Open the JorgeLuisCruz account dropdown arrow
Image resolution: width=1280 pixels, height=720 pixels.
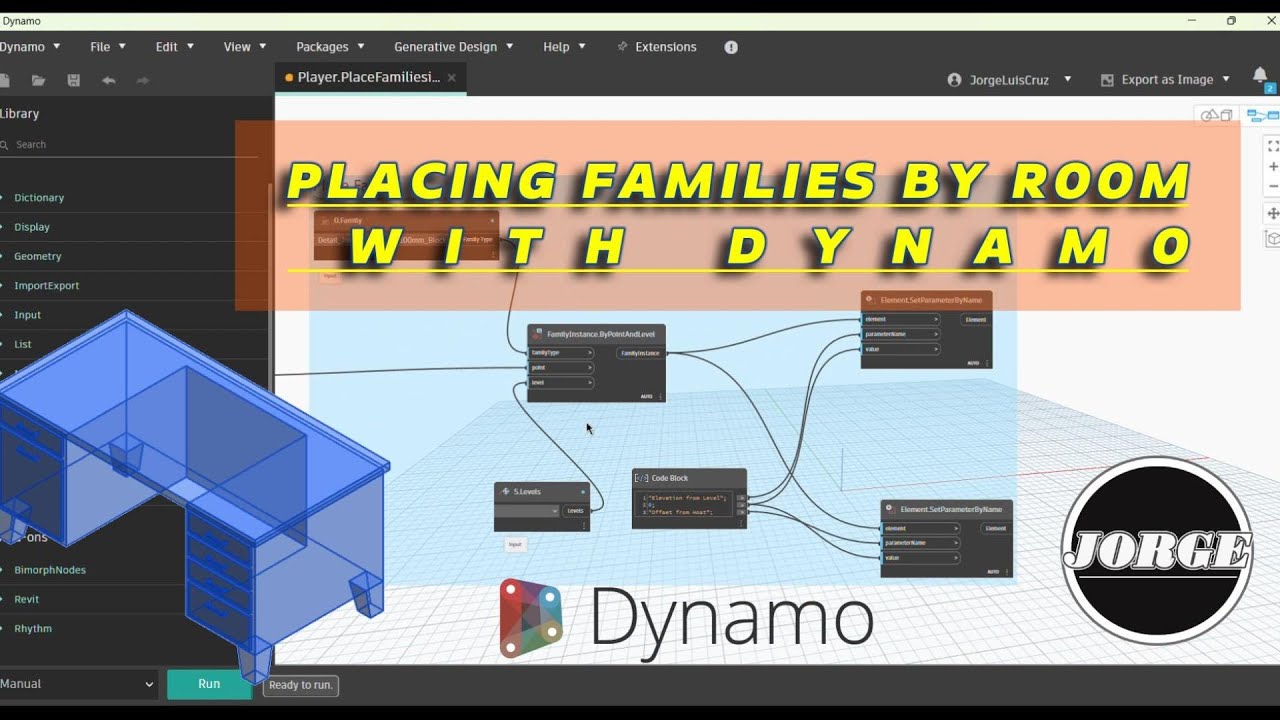[1067, 80]
